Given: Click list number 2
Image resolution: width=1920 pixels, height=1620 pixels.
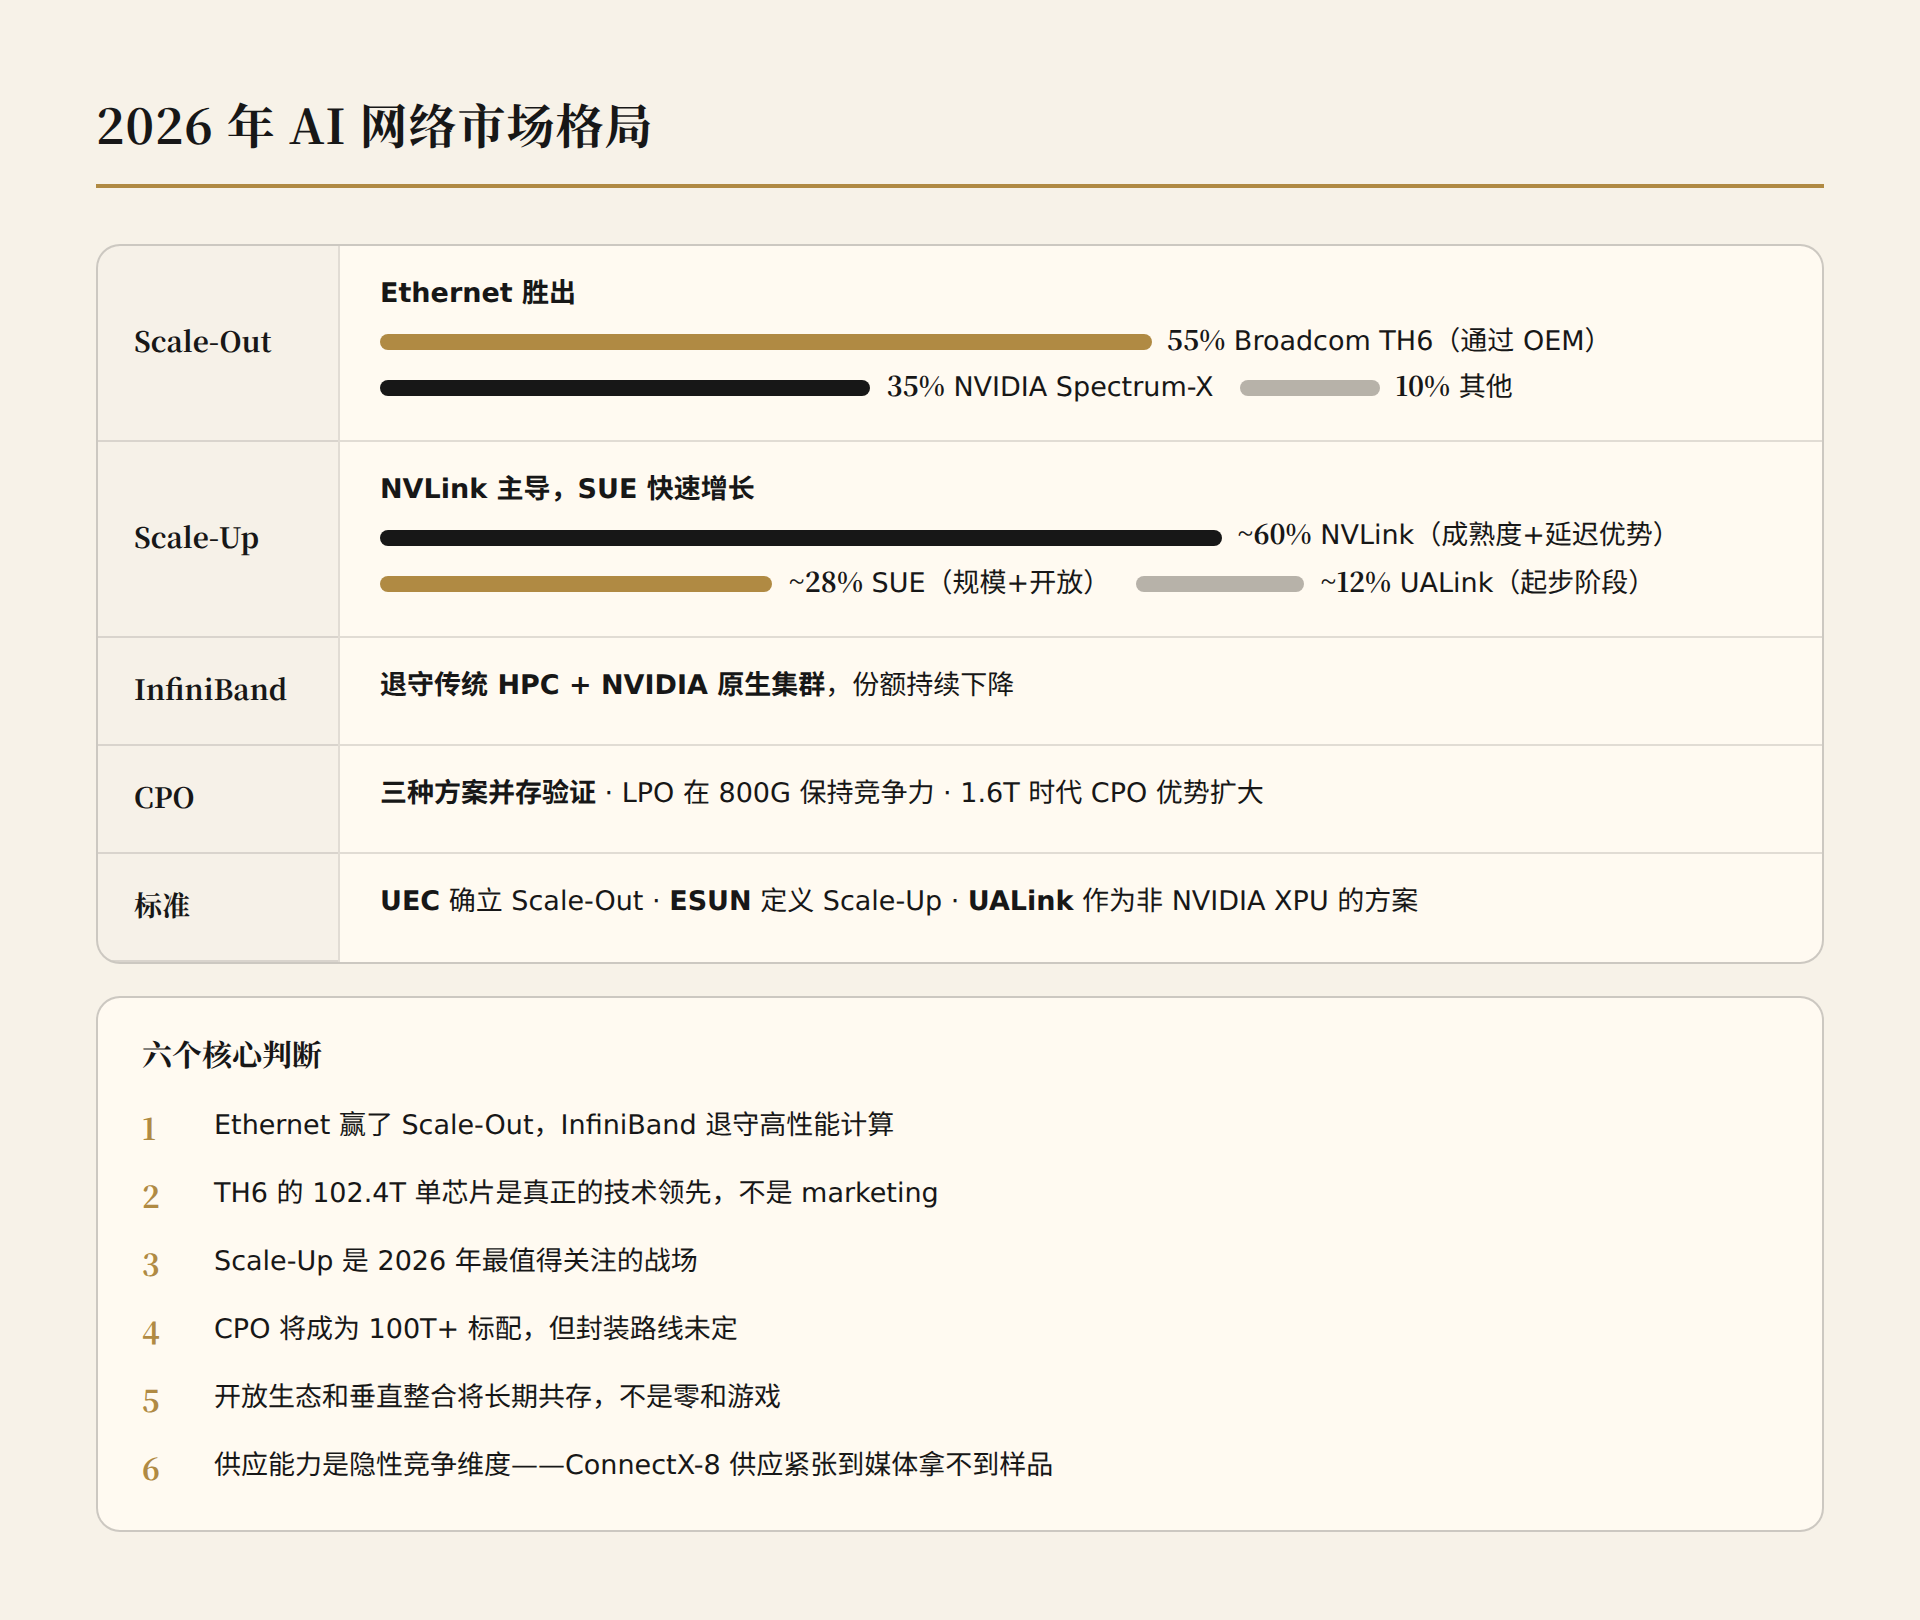Looking at the screenshot, I should (x=150, y=1197).
